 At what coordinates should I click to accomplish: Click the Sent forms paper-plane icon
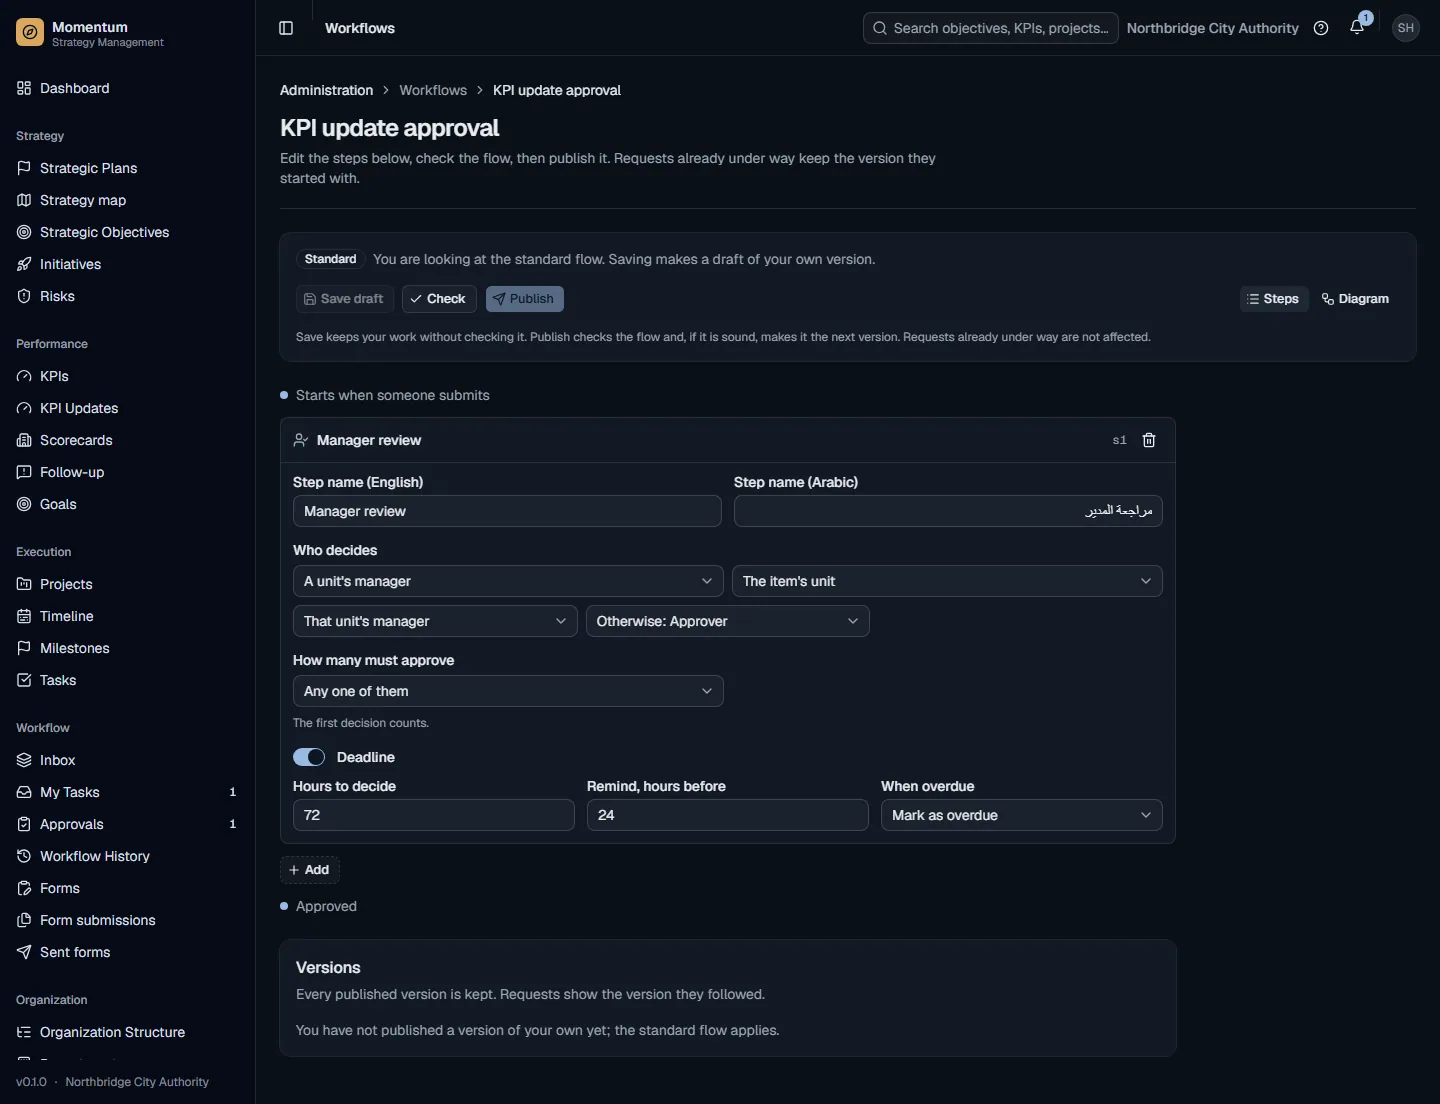(x=24, y=952)
